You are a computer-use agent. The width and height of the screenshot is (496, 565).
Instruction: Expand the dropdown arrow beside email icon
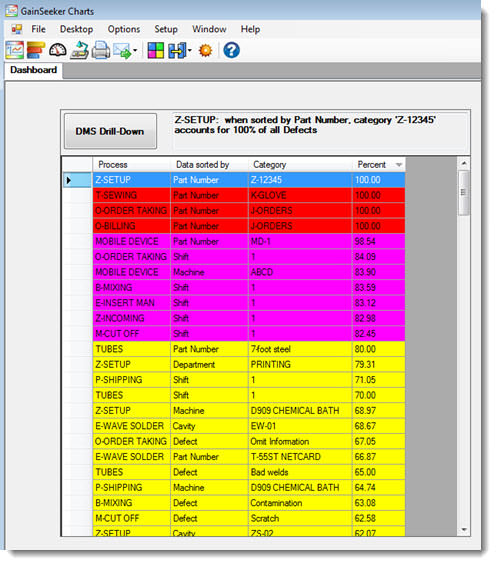tap(135, 51)
